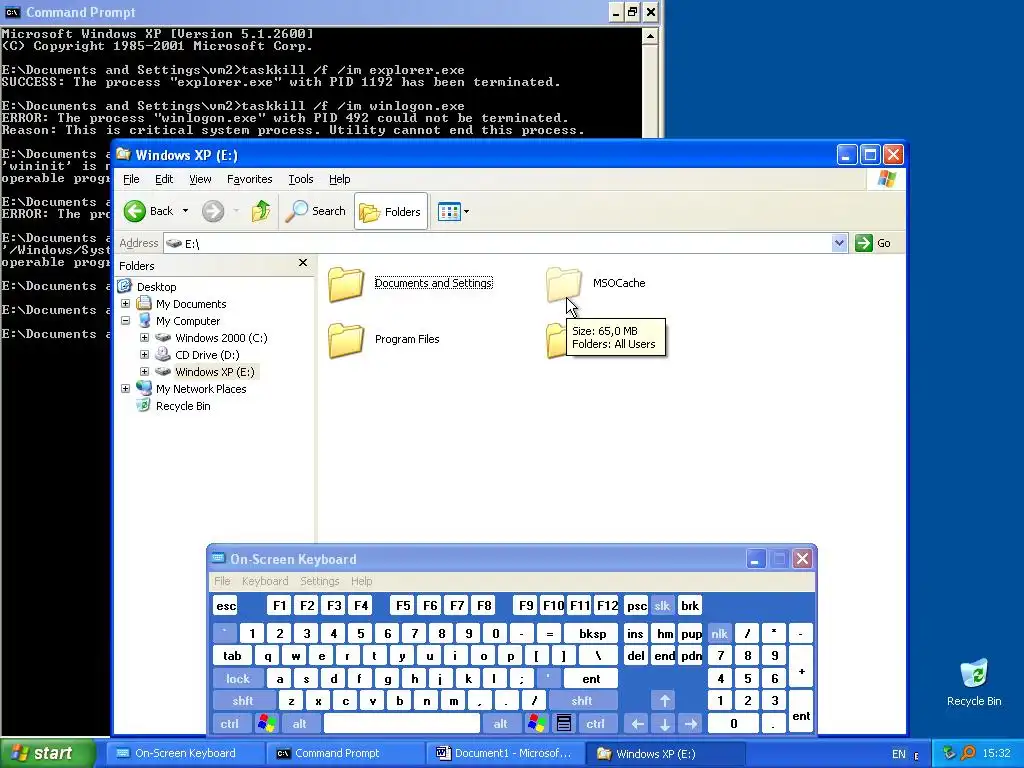Open the File menu in Explorer
The height and width of the screenshot is (768, 1024).
[x=131, y=179]
